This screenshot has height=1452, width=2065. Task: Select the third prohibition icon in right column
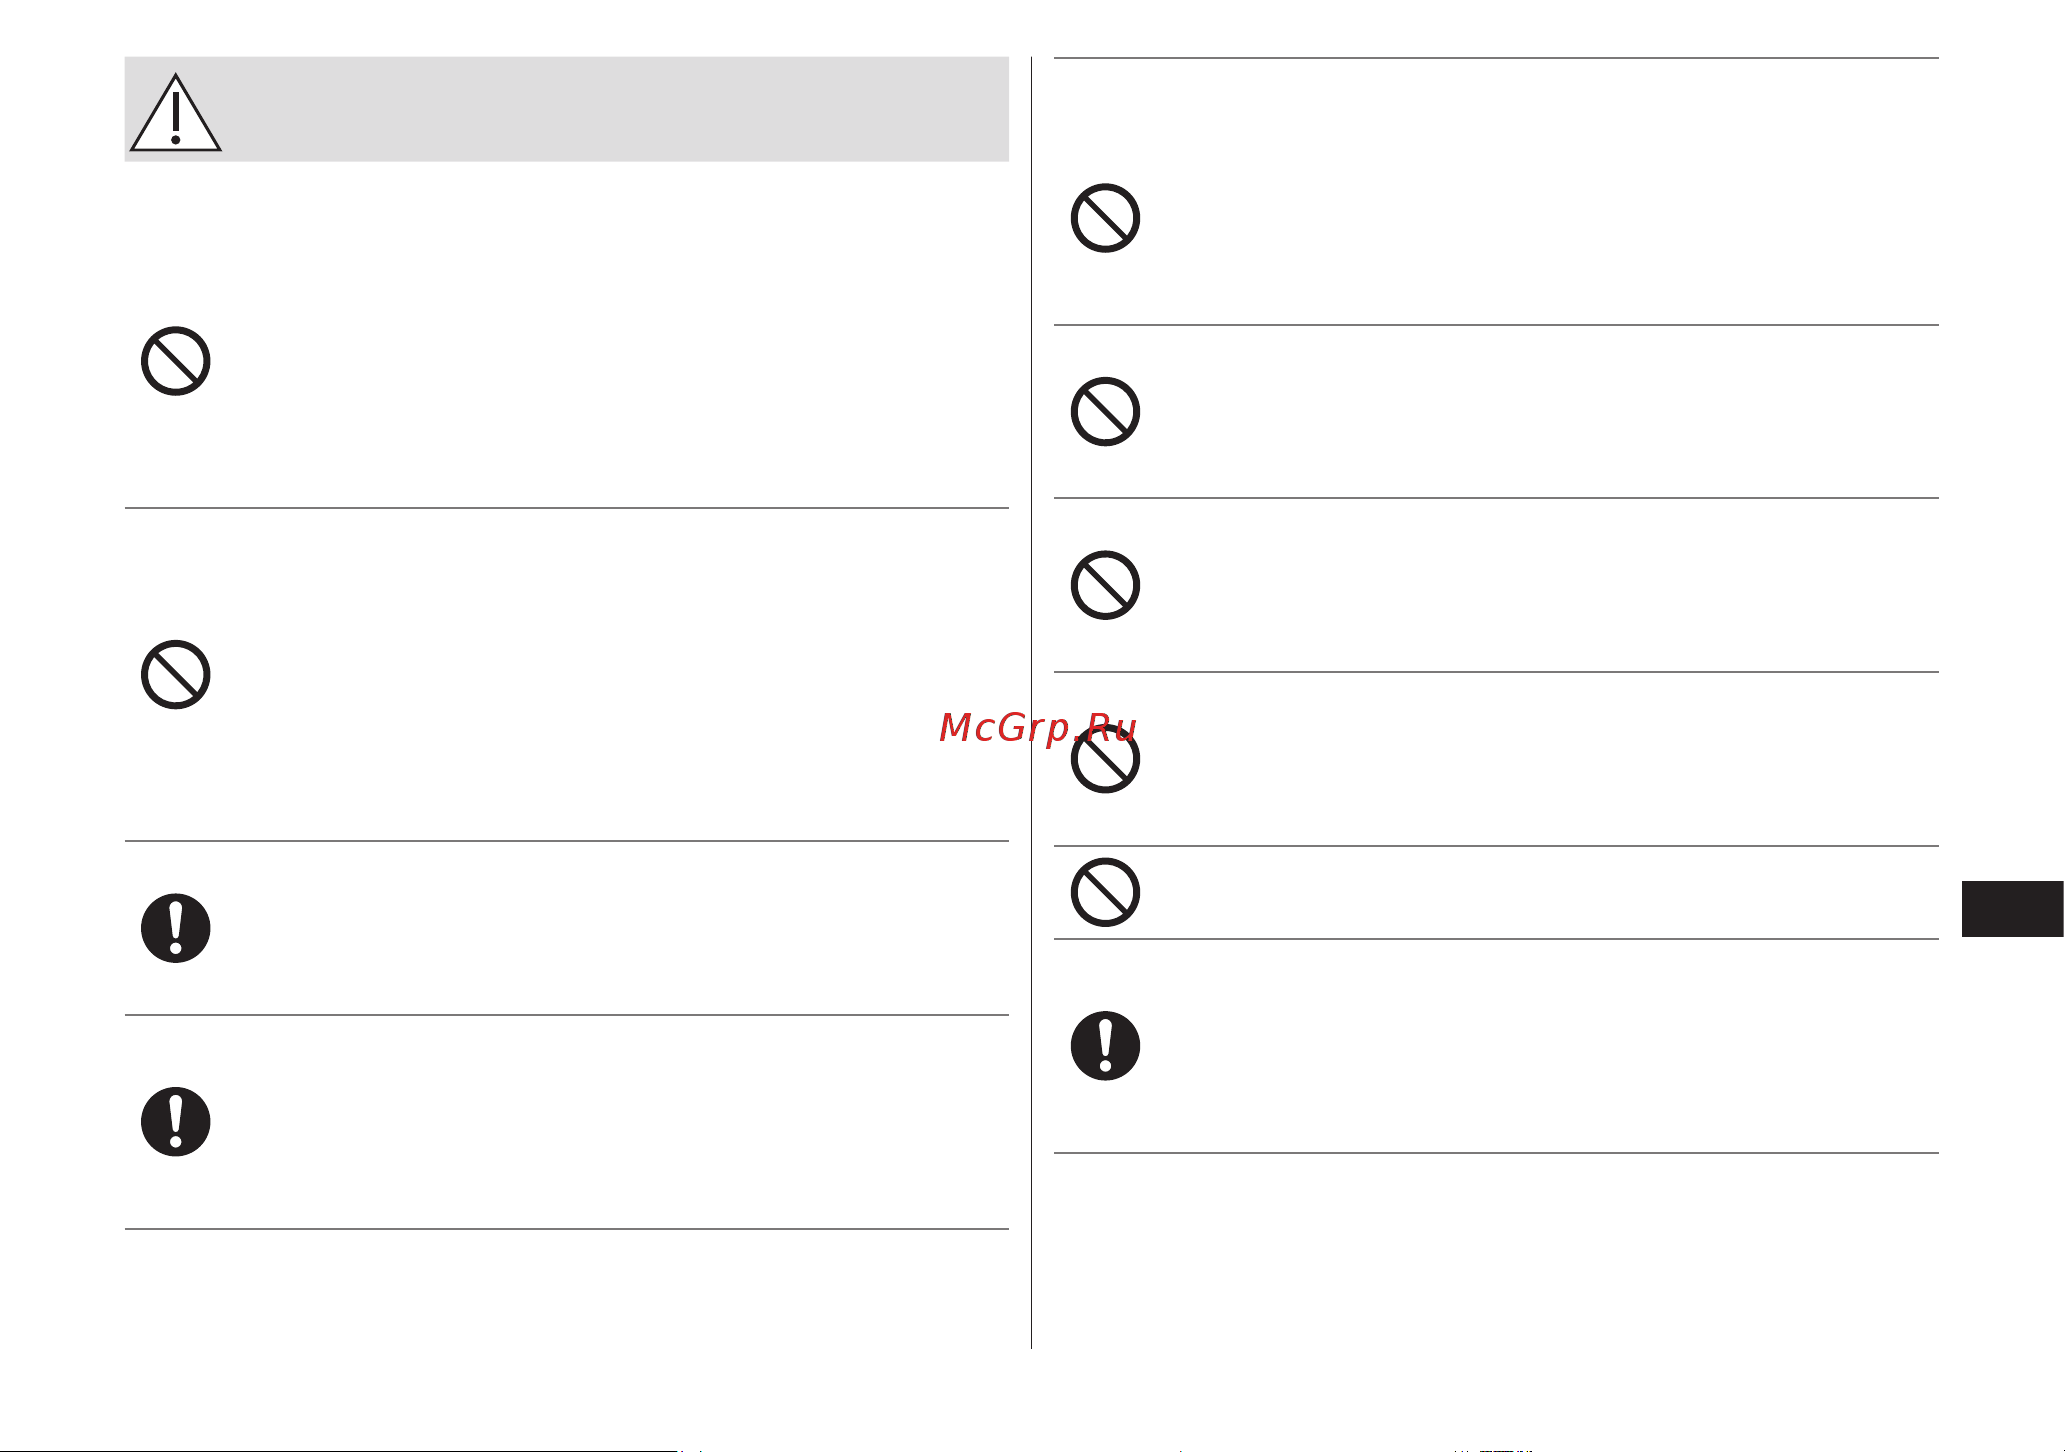1105,585
